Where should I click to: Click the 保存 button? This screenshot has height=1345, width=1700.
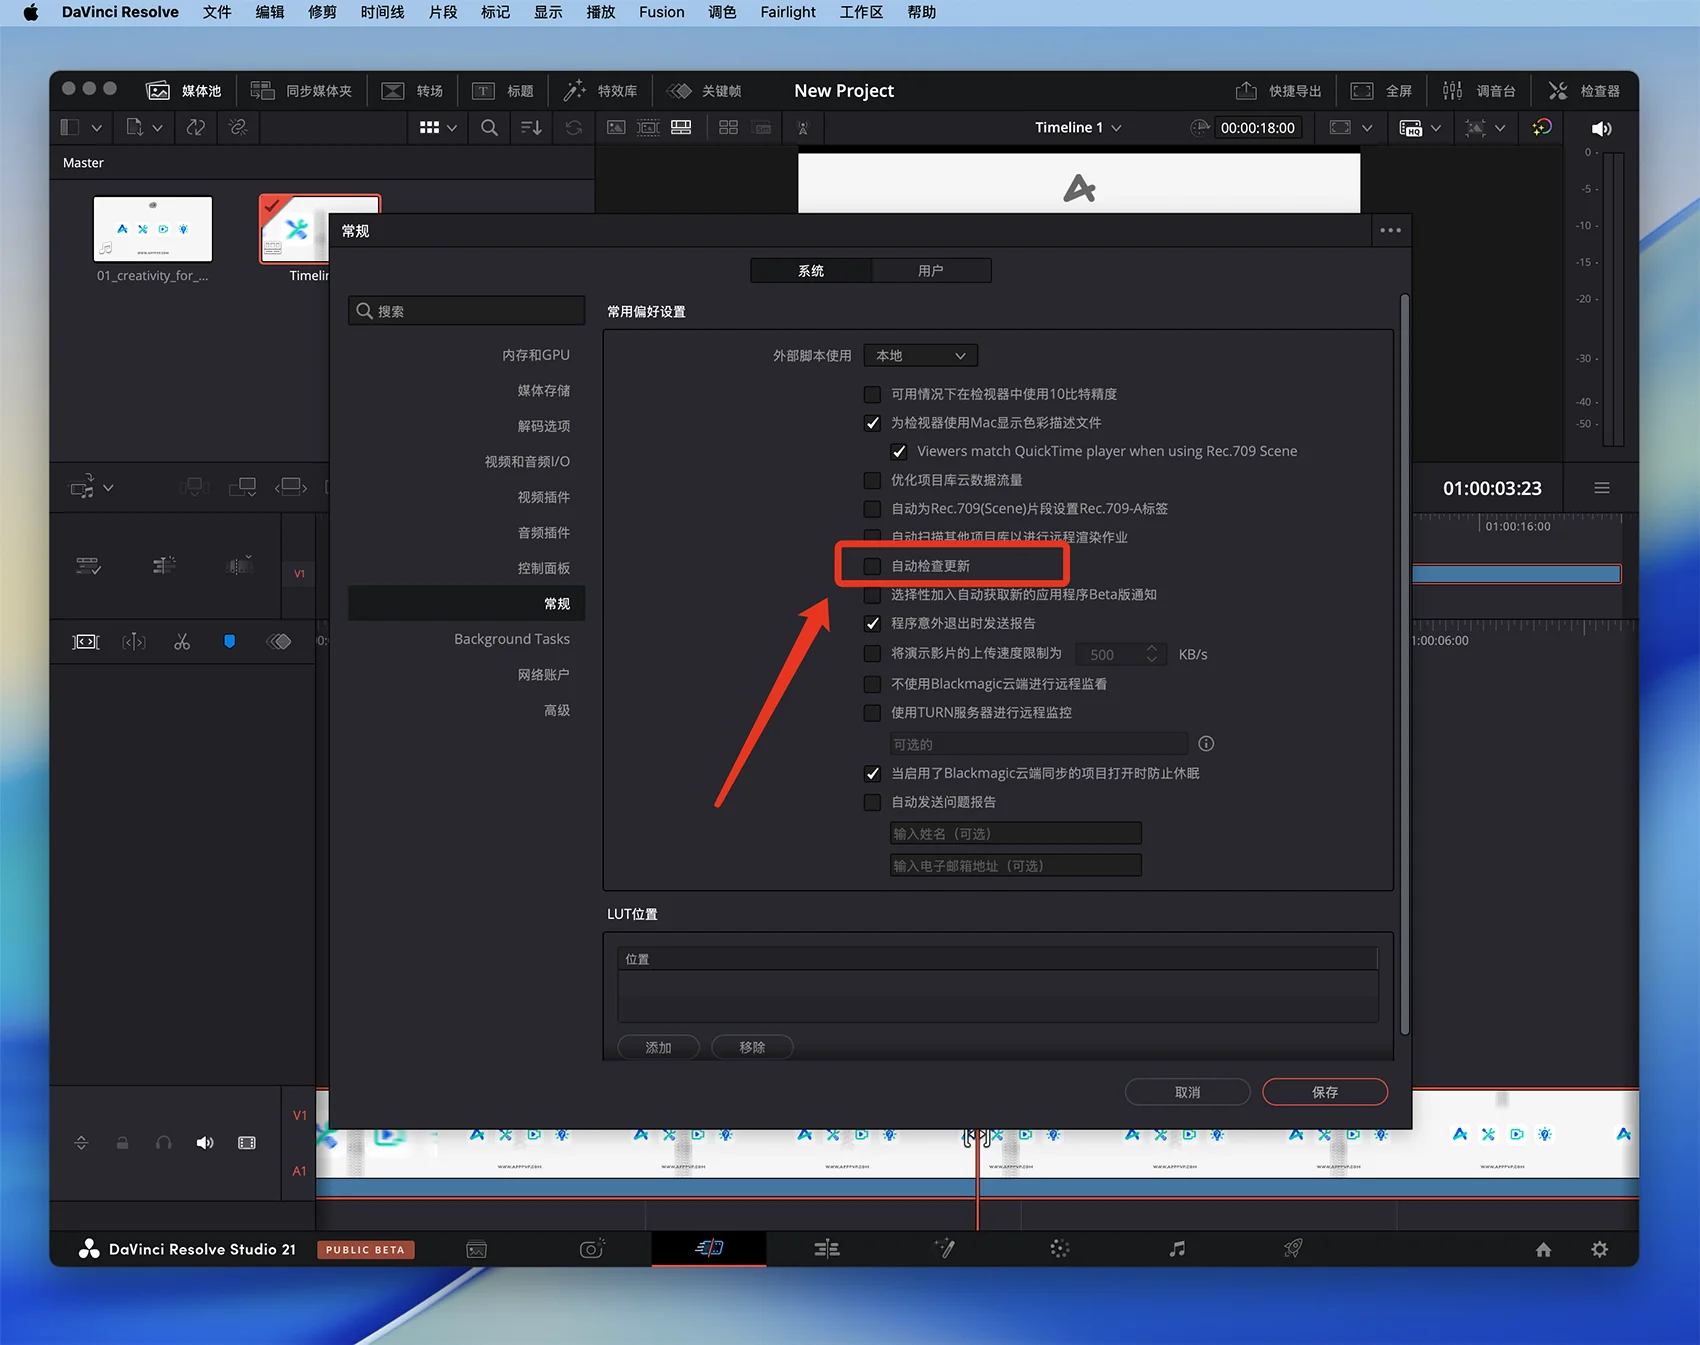click(1324, 1092)
